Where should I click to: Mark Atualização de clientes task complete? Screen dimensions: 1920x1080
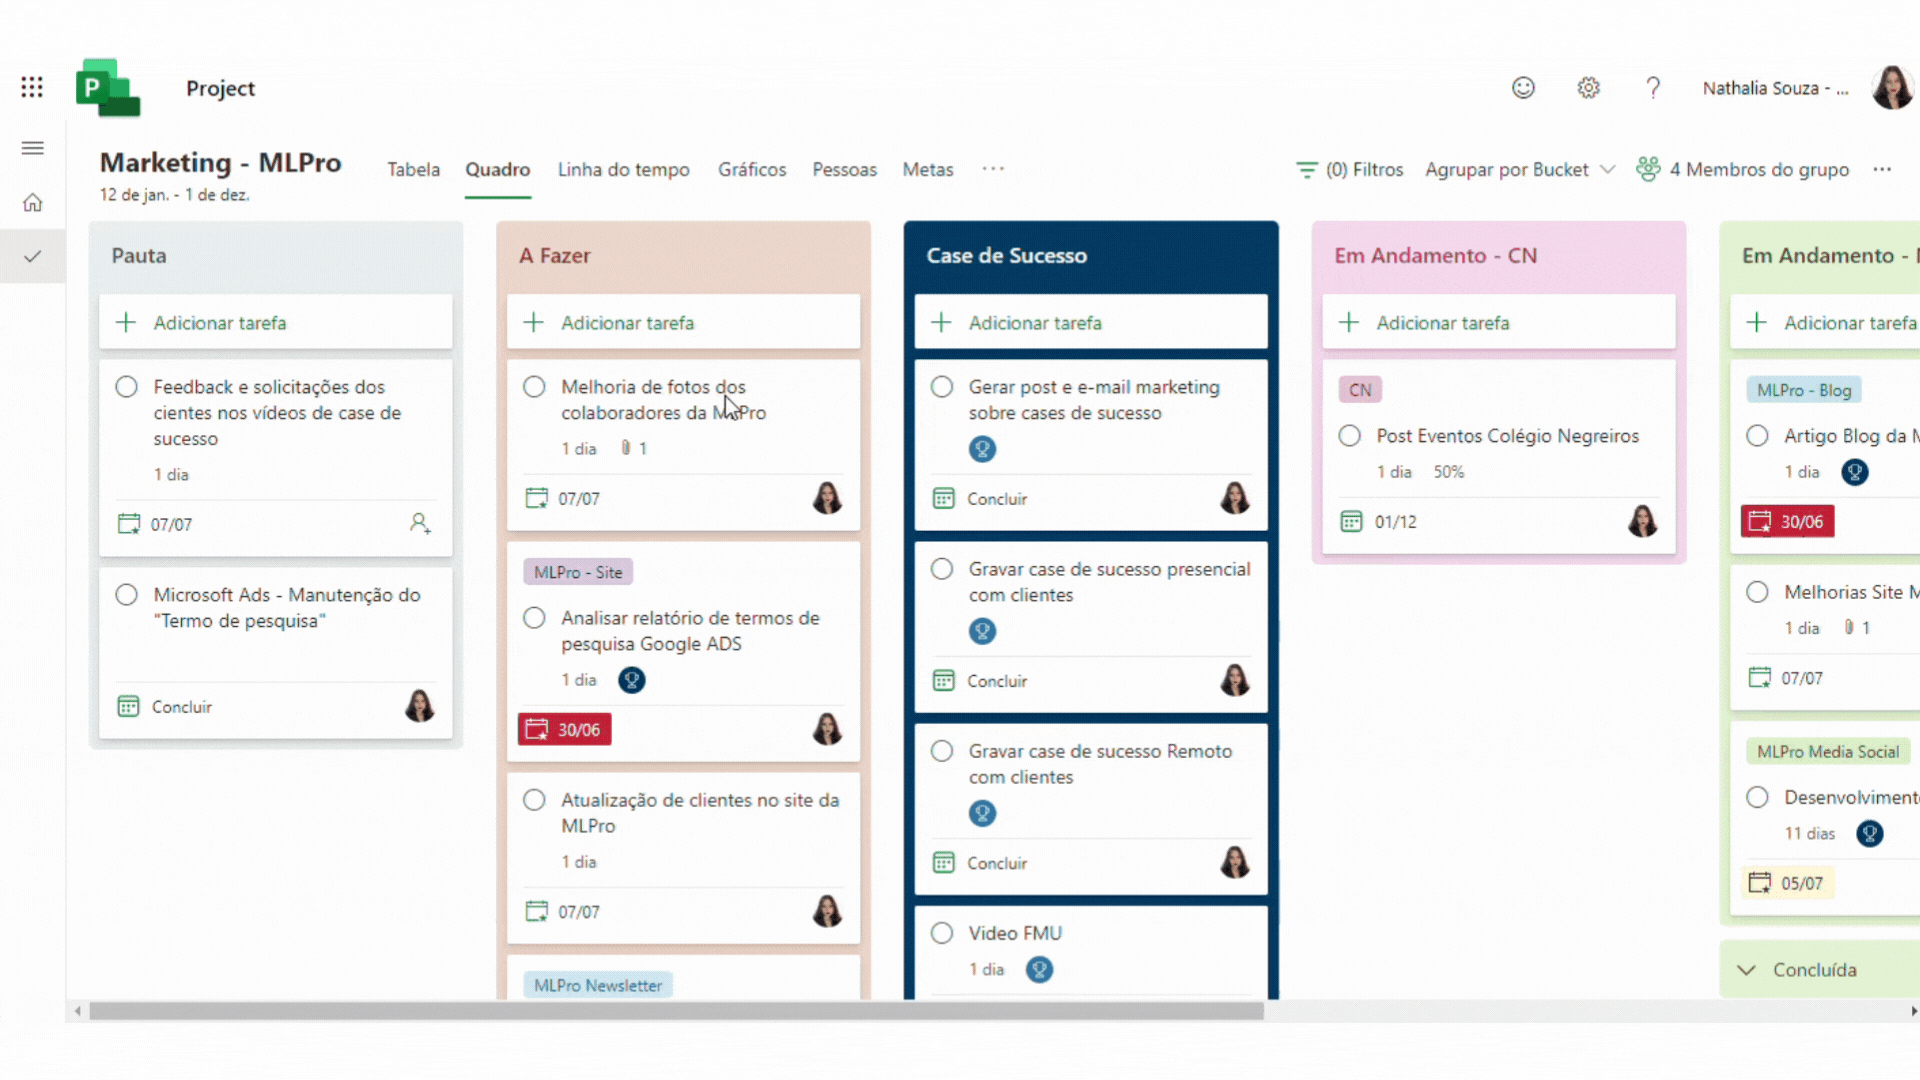click(534, 800)
